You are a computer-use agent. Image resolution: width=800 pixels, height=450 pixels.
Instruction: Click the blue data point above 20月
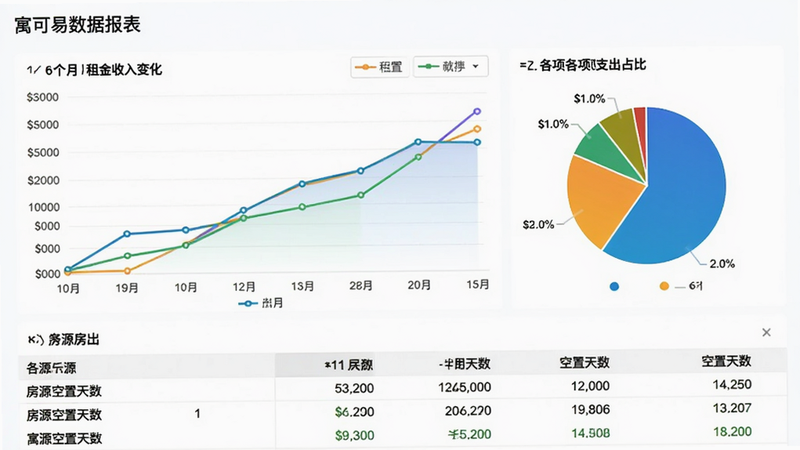[x=418, y=142]
